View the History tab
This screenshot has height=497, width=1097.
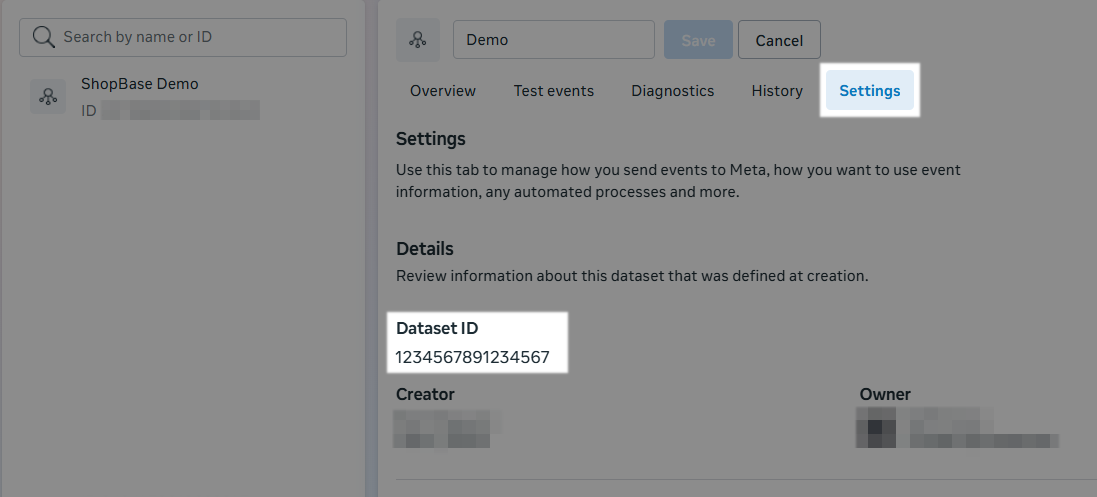(777, 91)
